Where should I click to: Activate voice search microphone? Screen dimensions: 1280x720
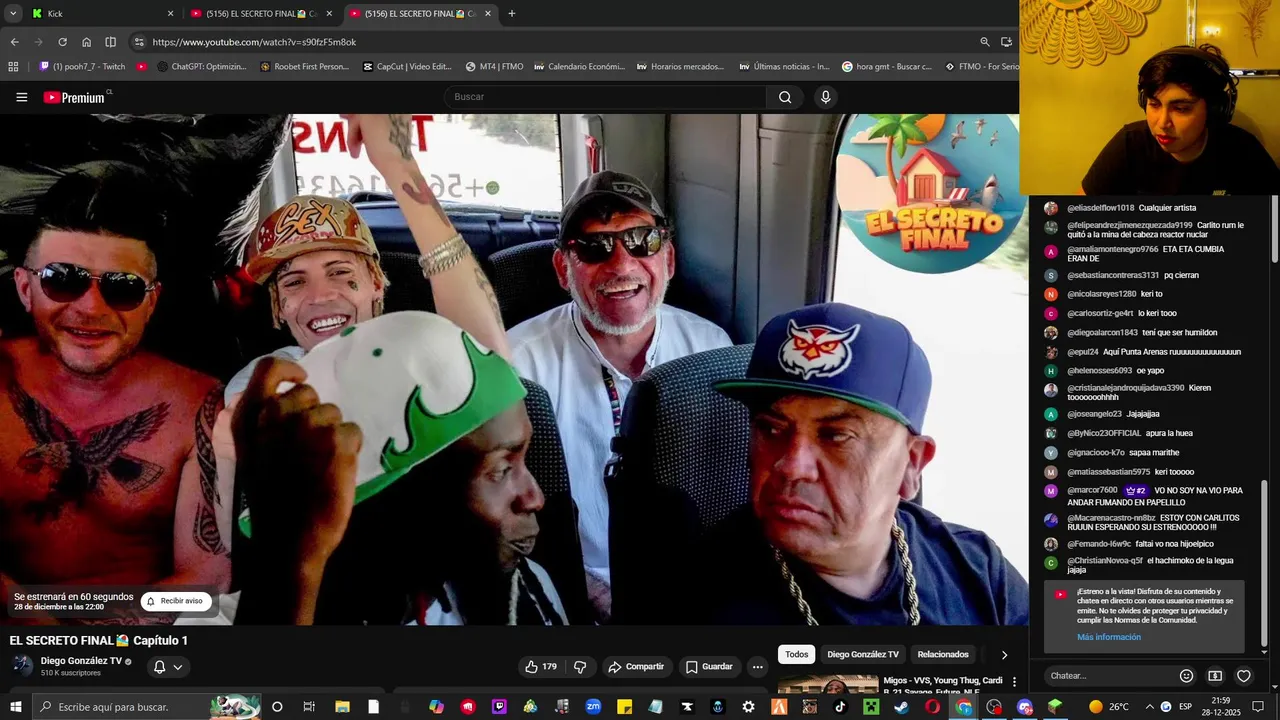[825, 97]
